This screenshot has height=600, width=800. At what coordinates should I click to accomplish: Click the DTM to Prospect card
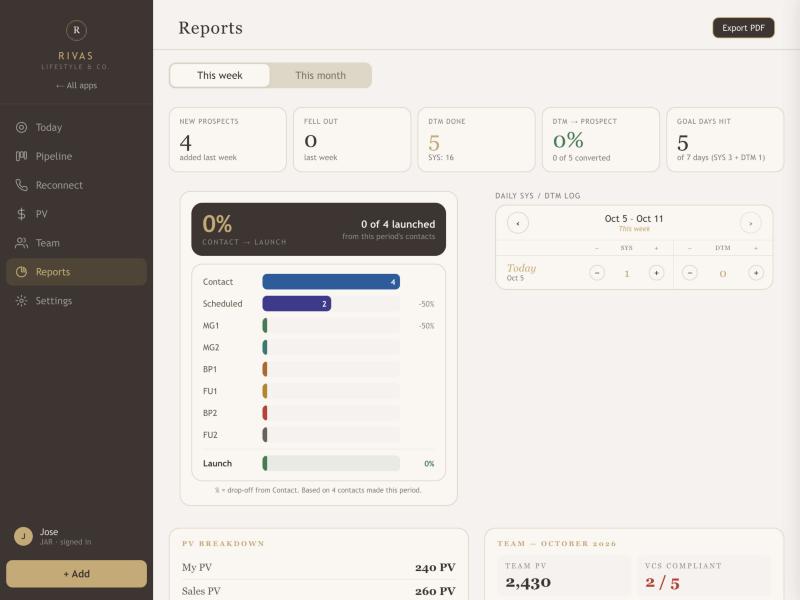point(601,139)
